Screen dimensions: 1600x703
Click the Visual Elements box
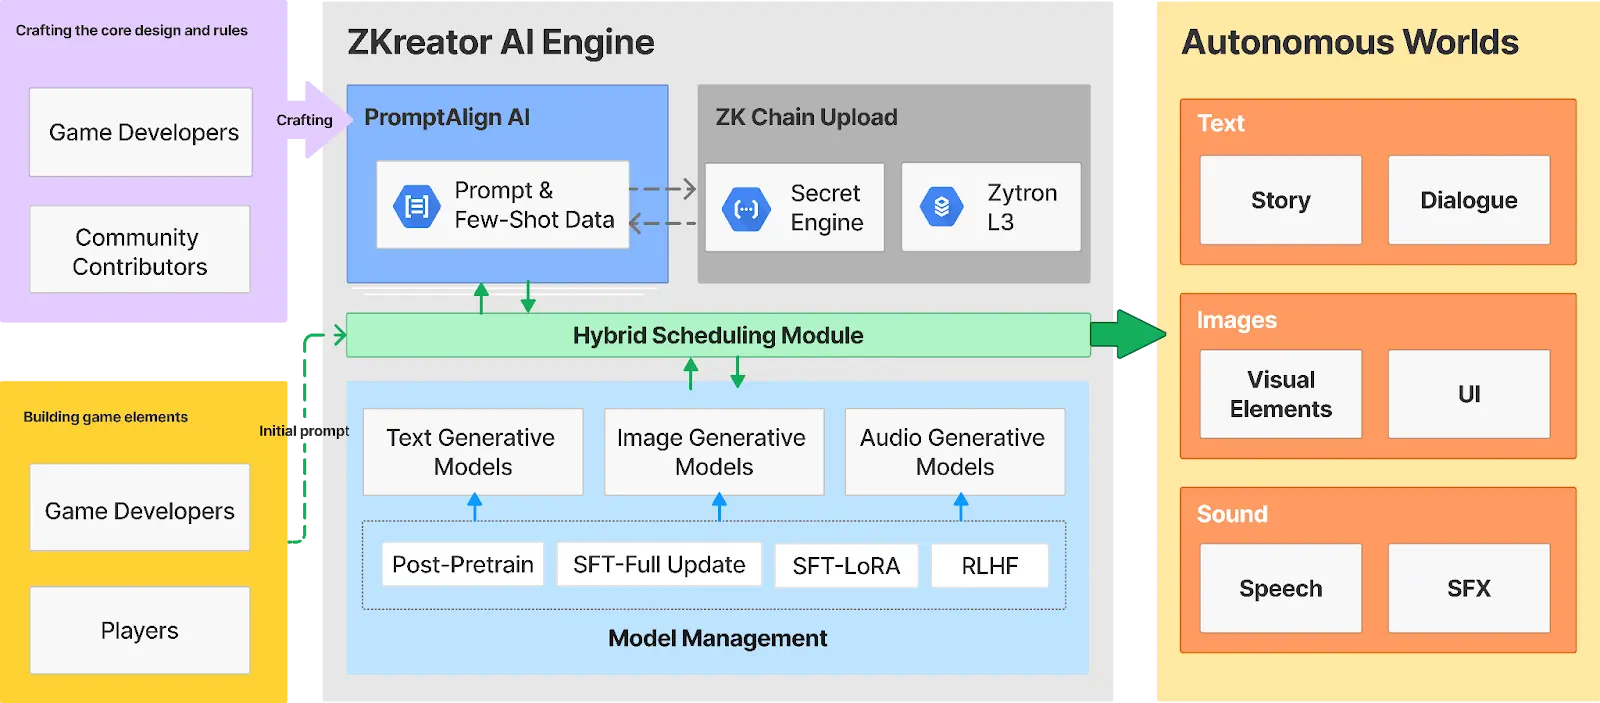click(x=1280, y=394)
